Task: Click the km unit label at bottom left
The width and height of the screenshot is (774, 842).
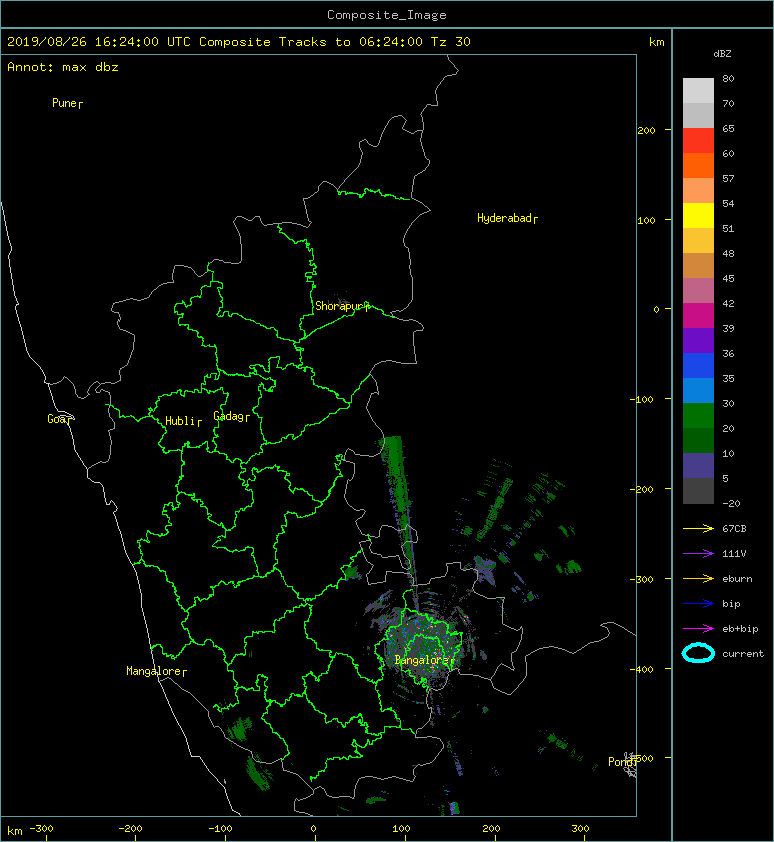Action: click(15, 831)
